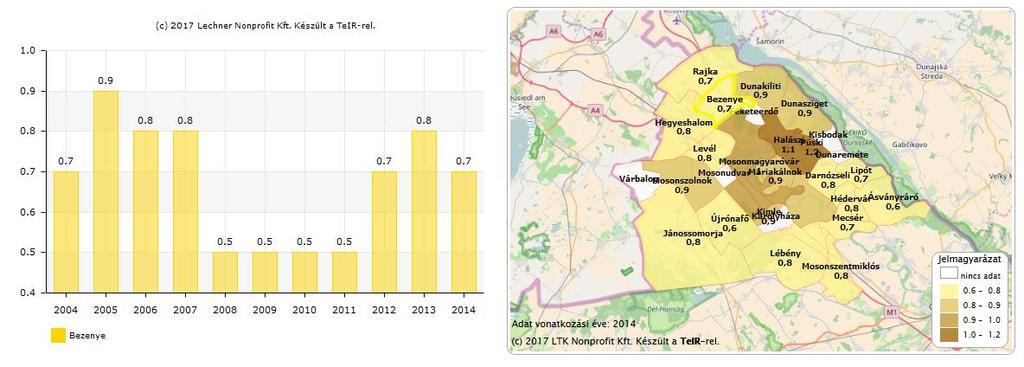1024x367 pixels.
Task: Click the Újrónafő label on the map
Action: (x=729, y=219)
